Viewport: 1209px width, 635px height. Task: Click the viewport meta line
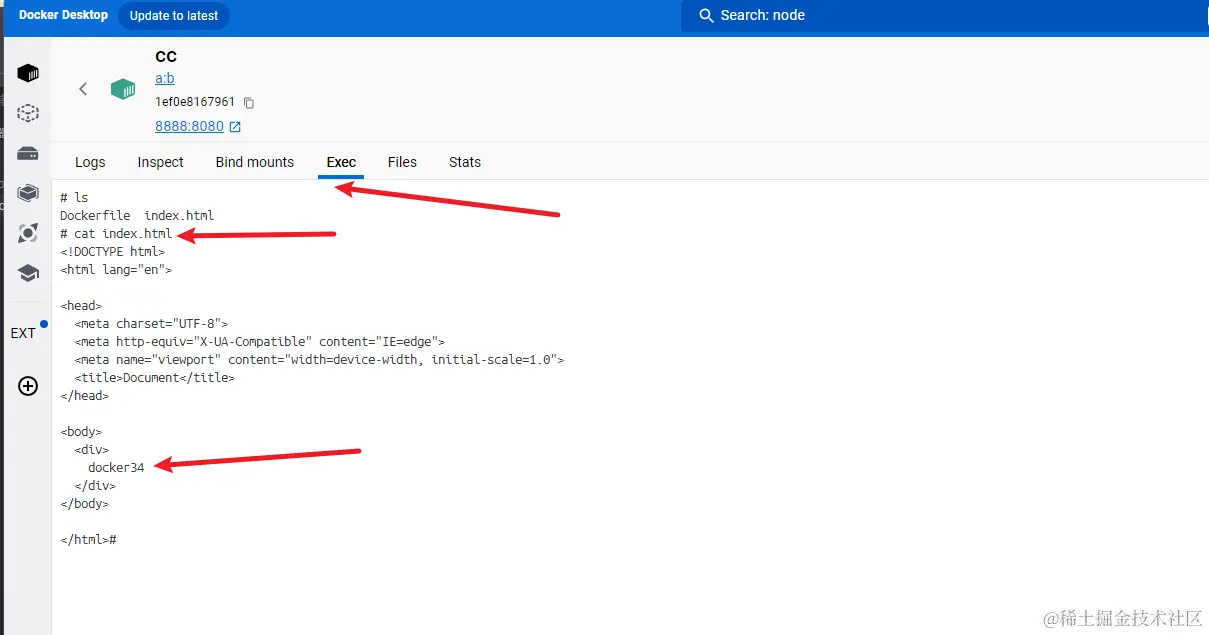pyautogui.click(x=319, y=360)
